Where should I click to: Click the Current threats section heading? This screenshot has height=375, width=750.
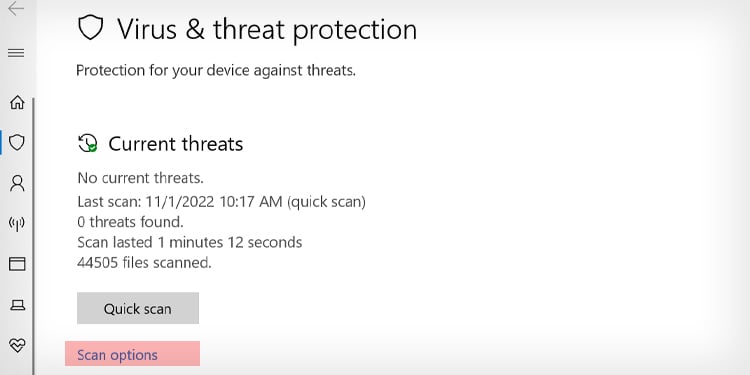(x=176, y=143)
